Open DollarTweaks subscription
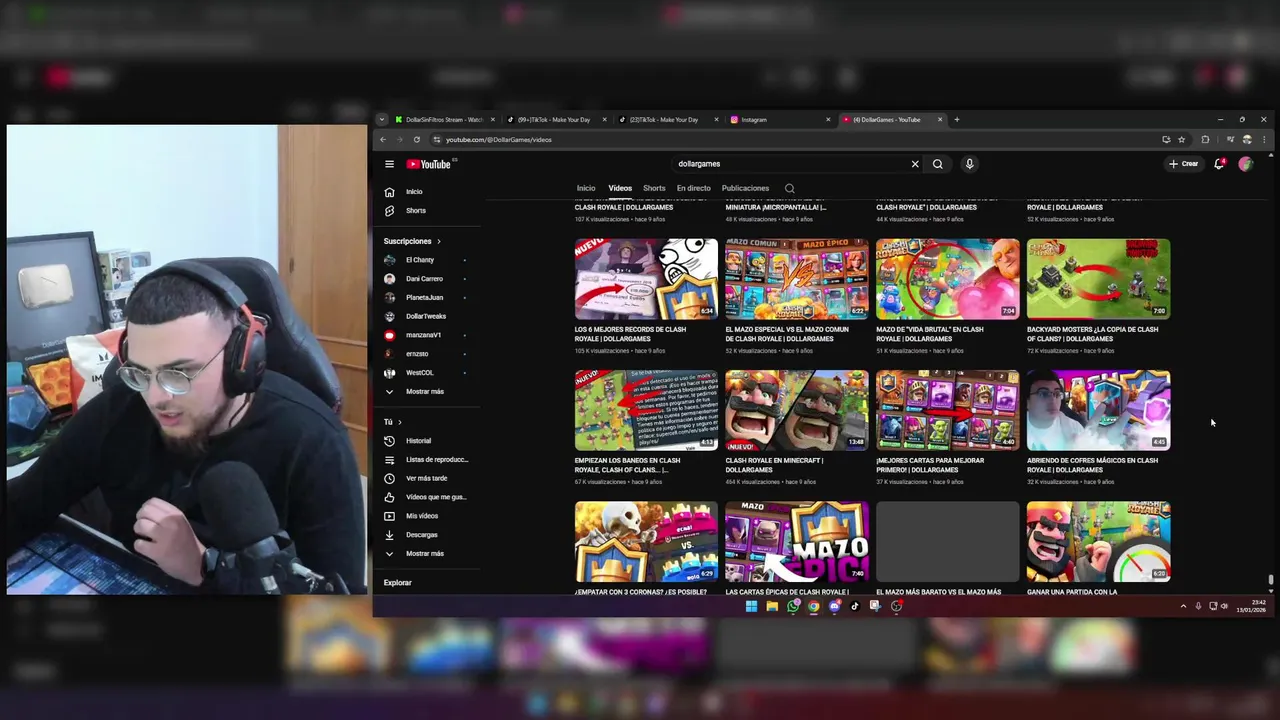The height and width of the screenshot is (720, 1280). point(426,316)
